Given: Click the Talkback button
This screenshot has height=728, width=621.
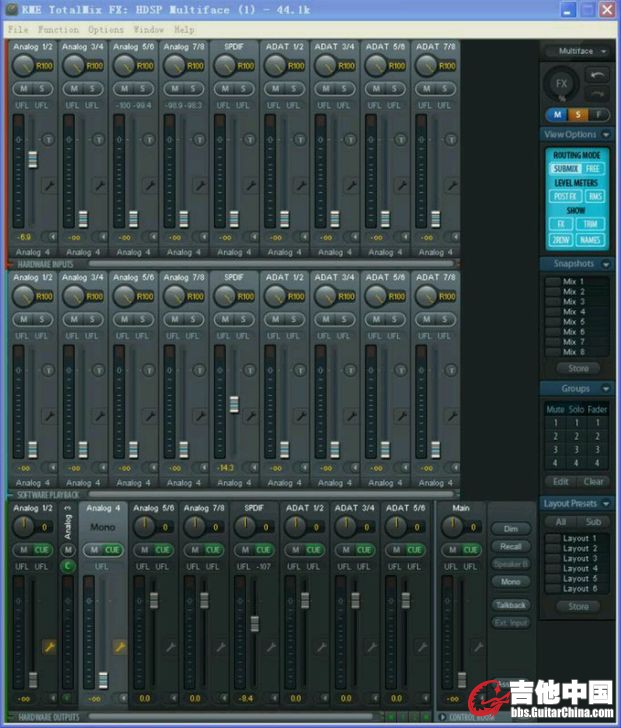Looking at the screenshot, I should [511, 605].
